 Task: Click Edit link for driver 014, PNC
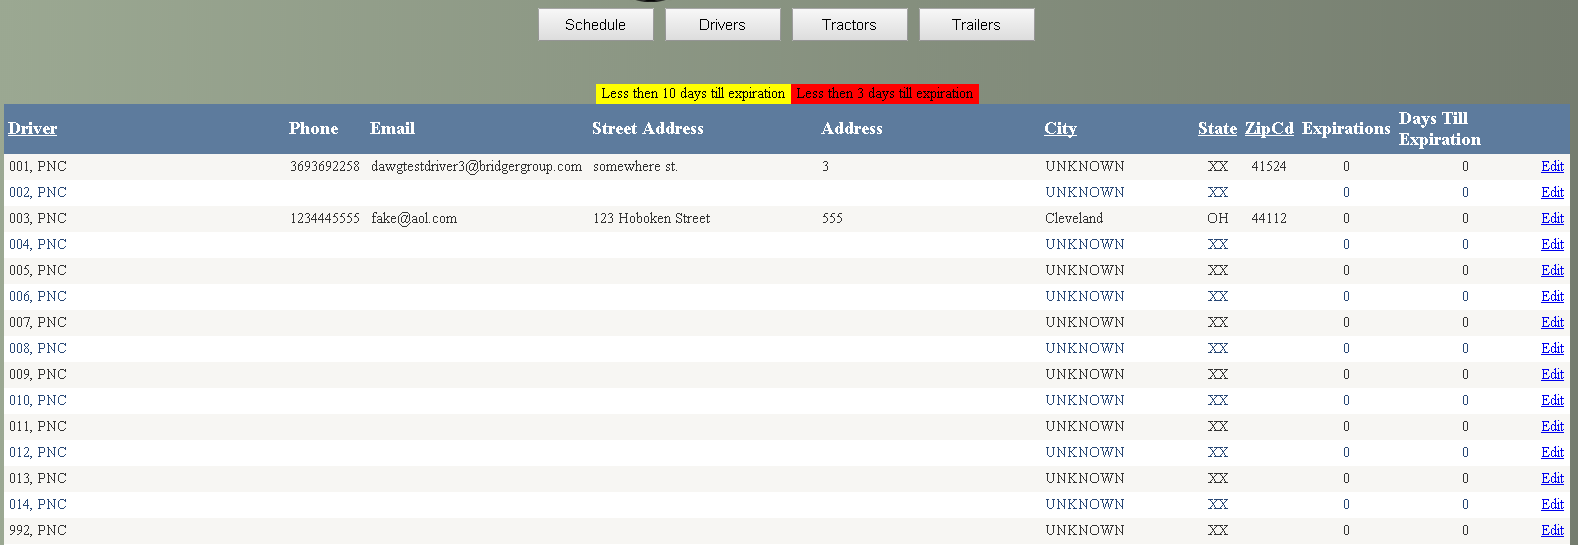[x=1552, y=504]
